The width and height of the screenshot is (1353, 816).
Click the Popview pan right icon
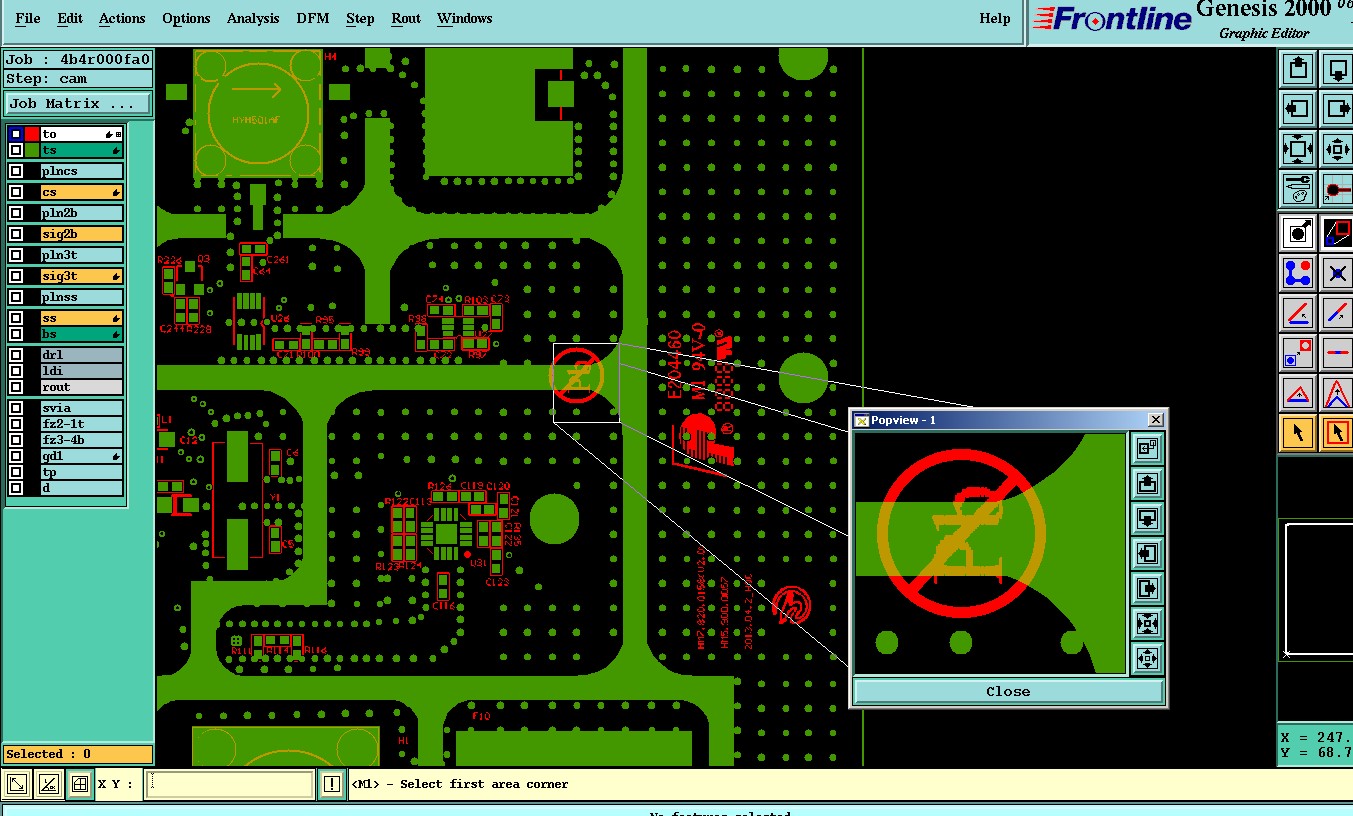pos(1147,588)
